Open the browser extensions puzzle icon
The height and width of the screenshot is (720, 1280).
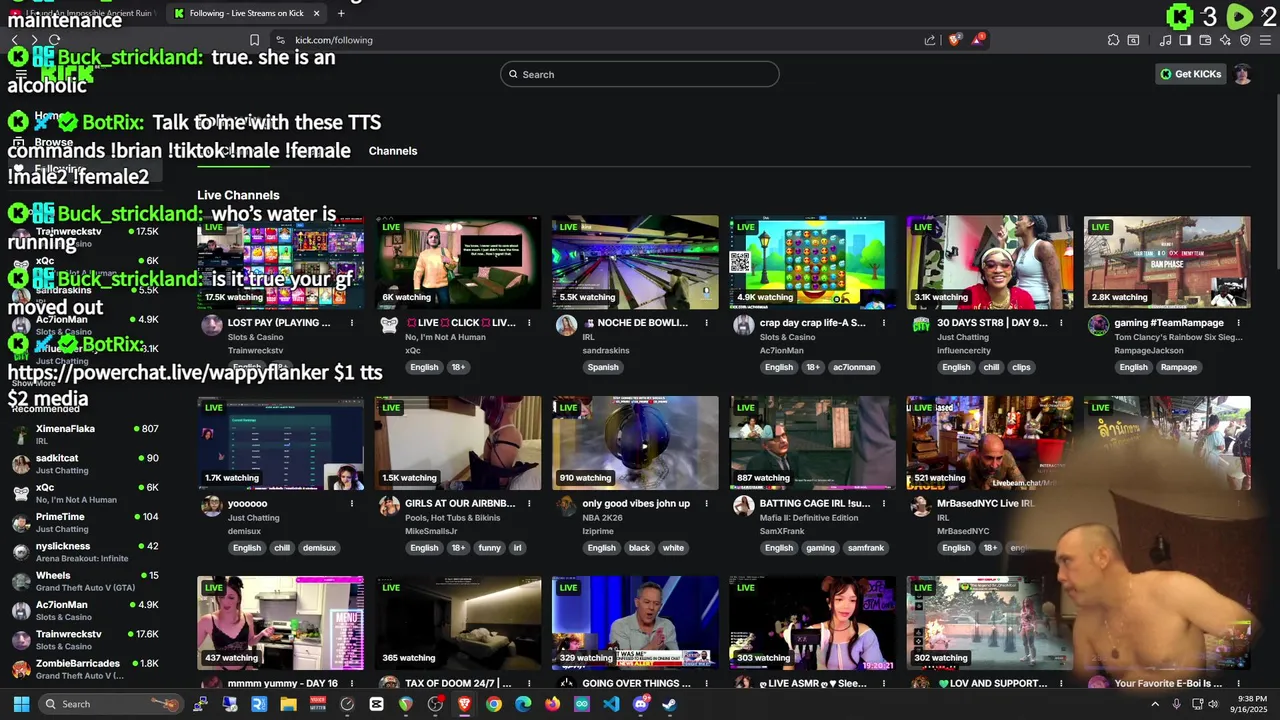pyautogui.click(x=1113, y=40)
